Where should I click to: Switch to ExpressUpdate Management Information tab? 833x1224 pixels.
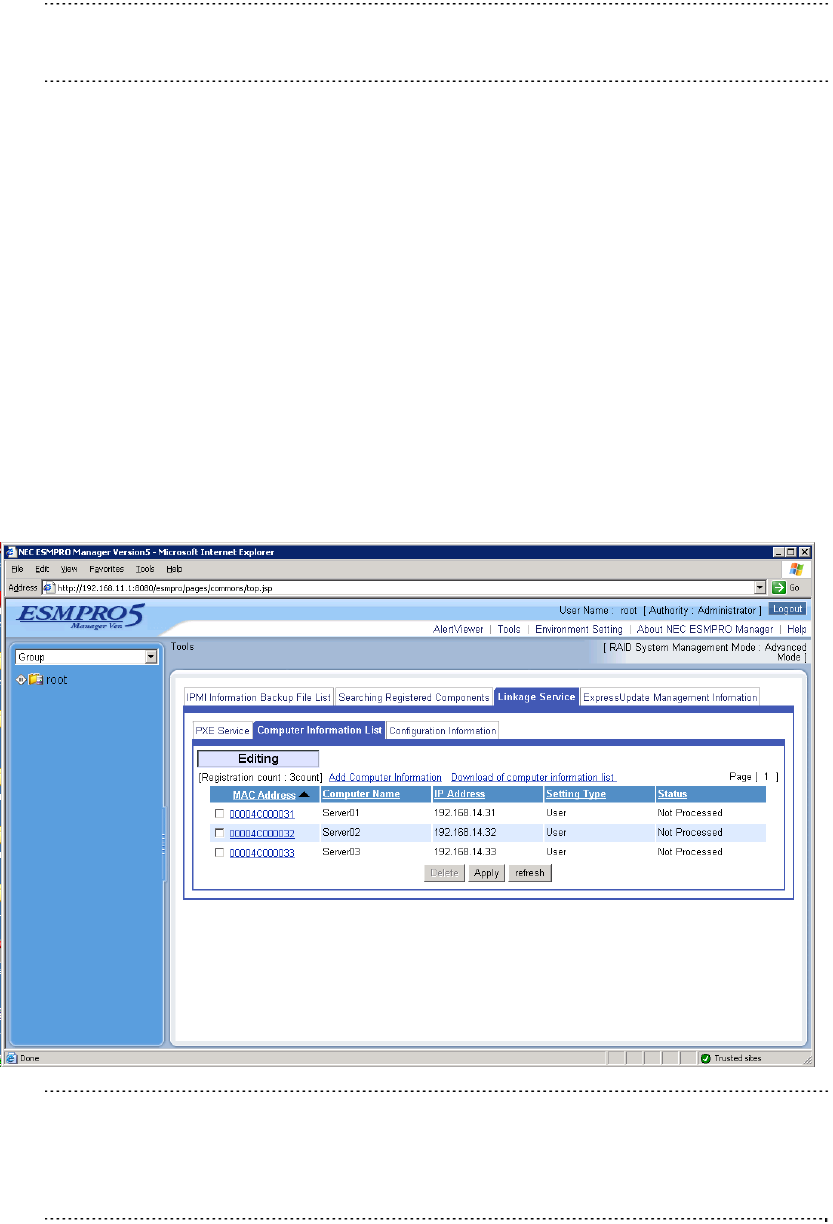tap(670, 697)
